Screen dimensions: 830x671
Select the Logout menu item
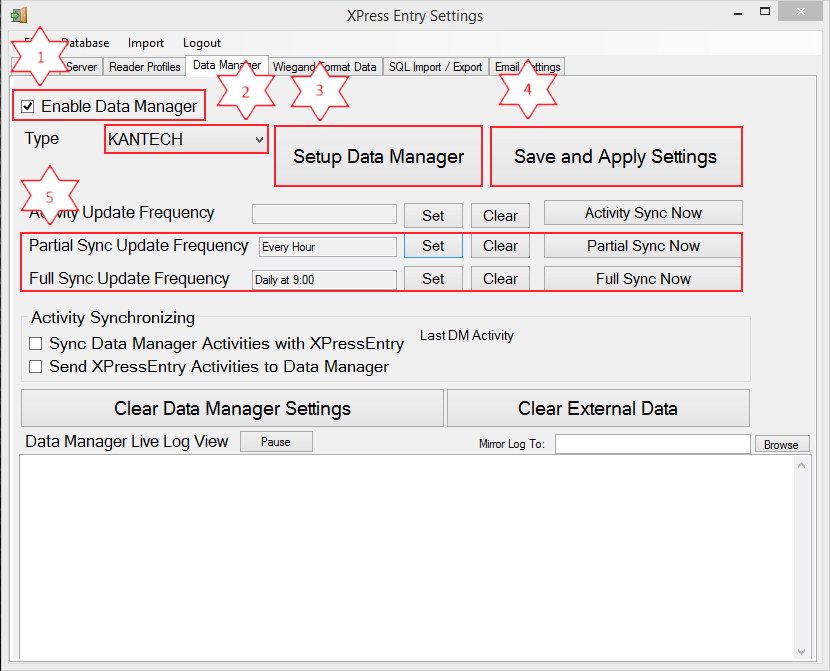202,43
